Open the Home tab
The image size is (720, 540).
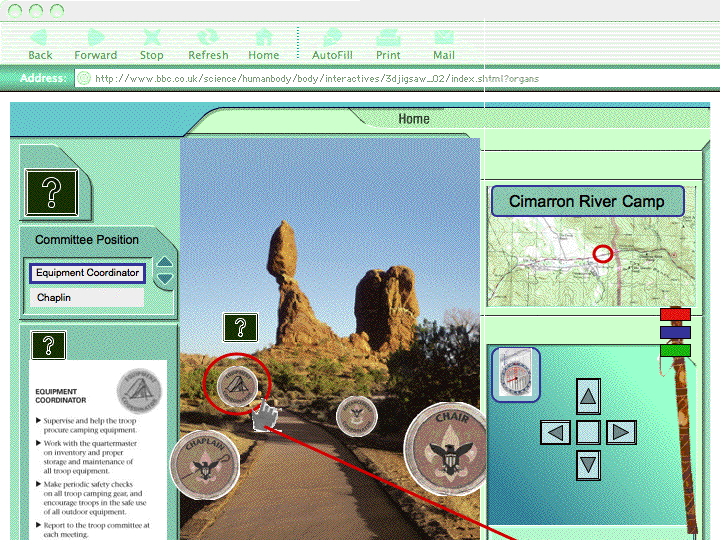pos(413,119)
